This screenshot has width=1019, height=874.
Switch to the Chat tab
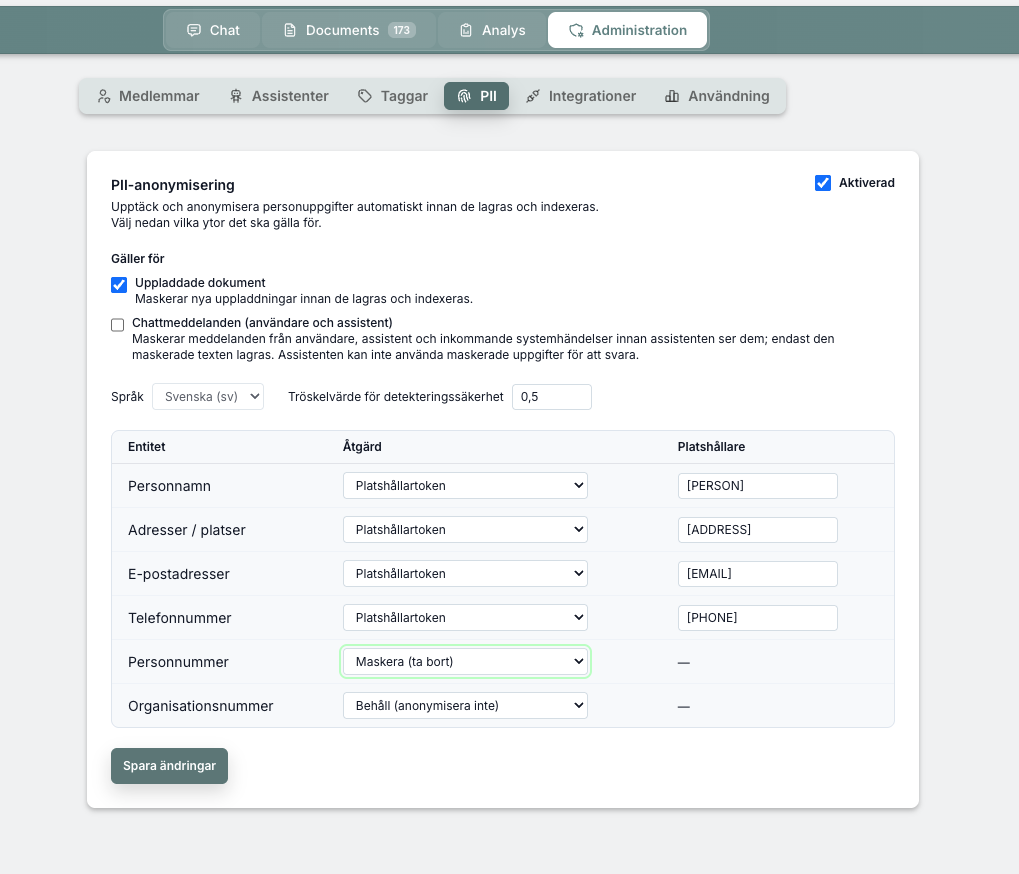point(213,31)
